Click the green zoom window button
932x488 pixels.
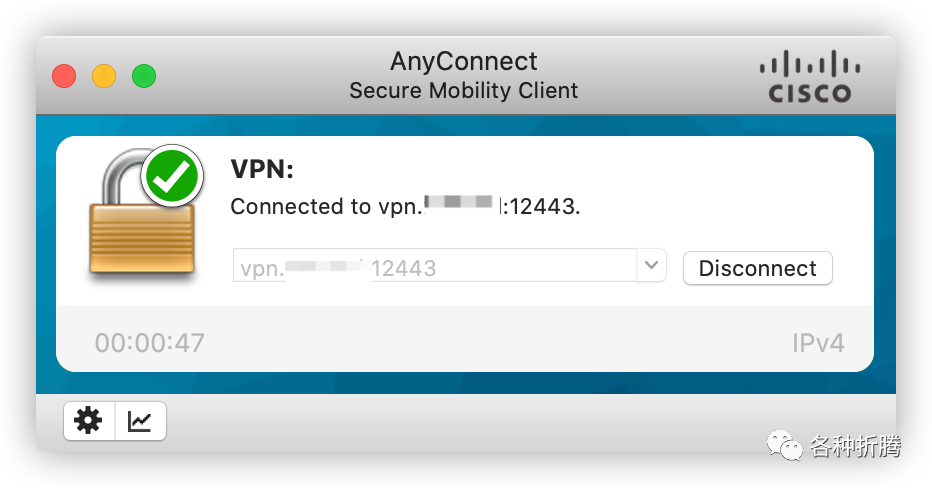(144, 76)
